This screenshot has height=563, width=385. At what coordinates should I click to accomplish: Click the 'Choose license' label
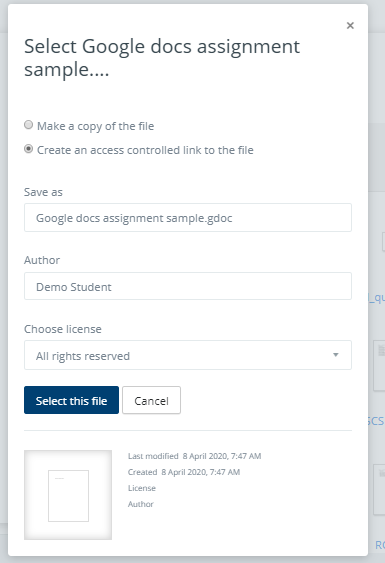63,329
